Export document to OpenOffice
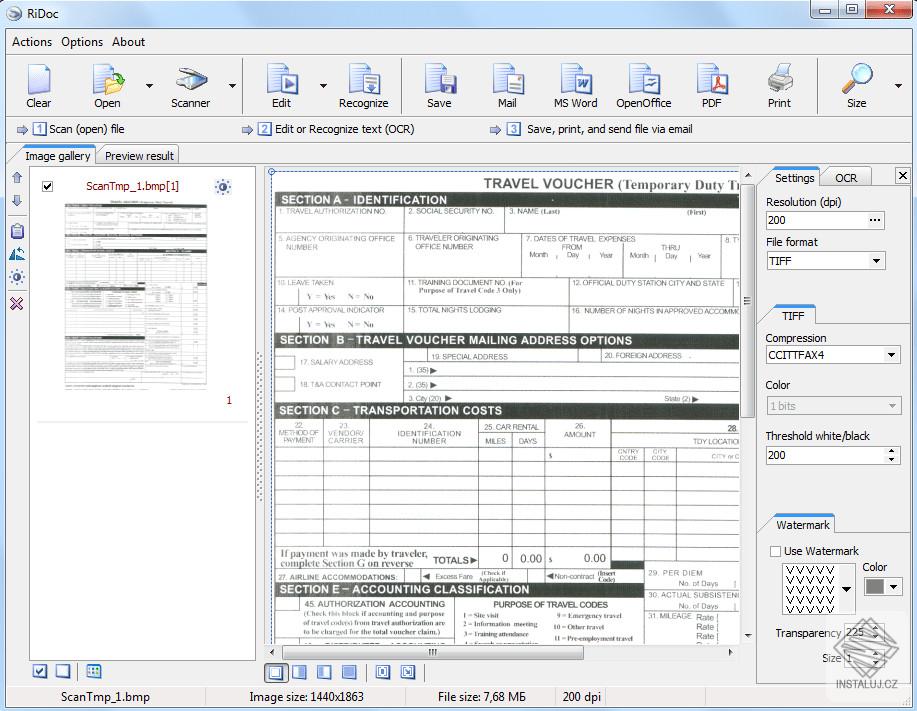The image size is (917, 711). pyautogui.click(x=643, y=86)
